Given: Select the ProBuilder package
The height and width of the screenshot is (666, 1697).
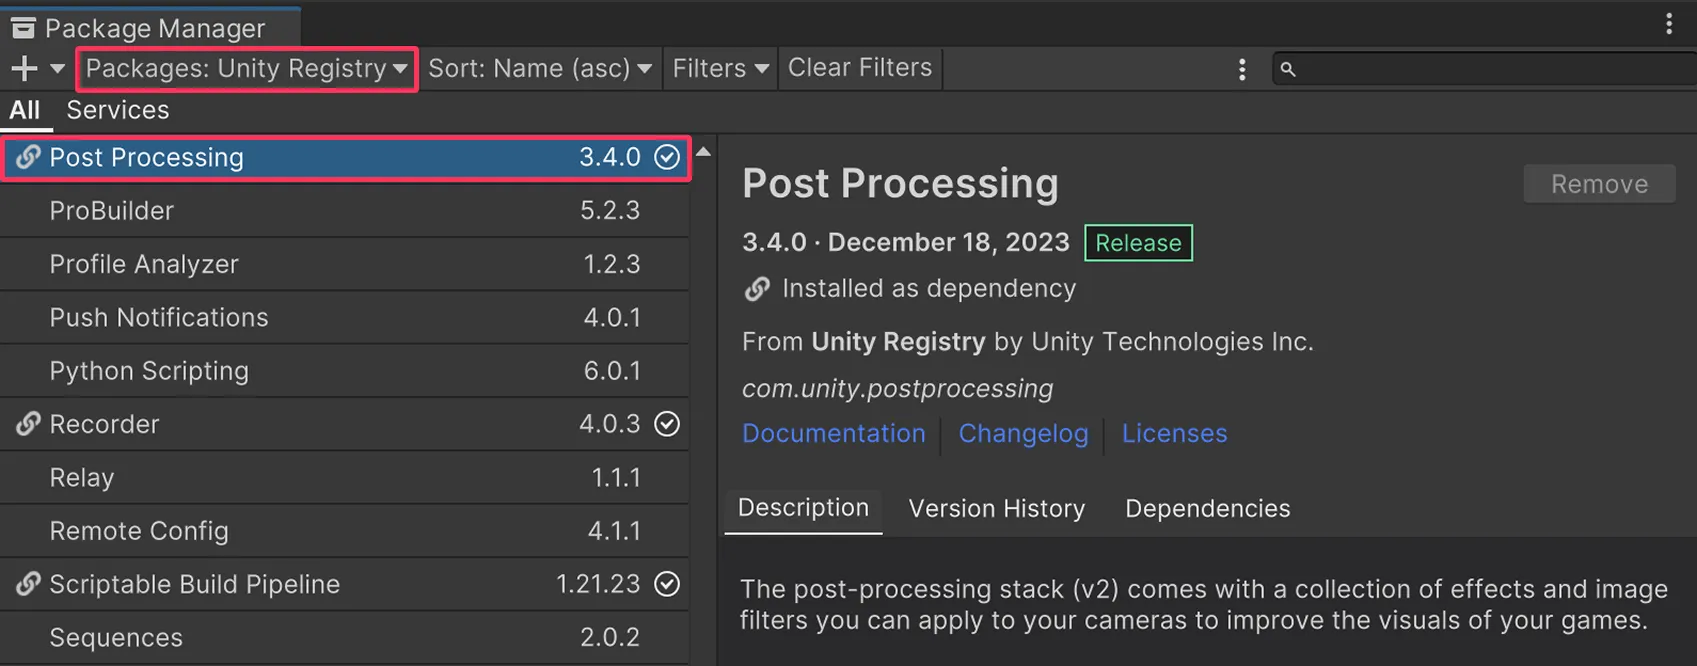Looking at the screenshot, I should coord(345,211).
